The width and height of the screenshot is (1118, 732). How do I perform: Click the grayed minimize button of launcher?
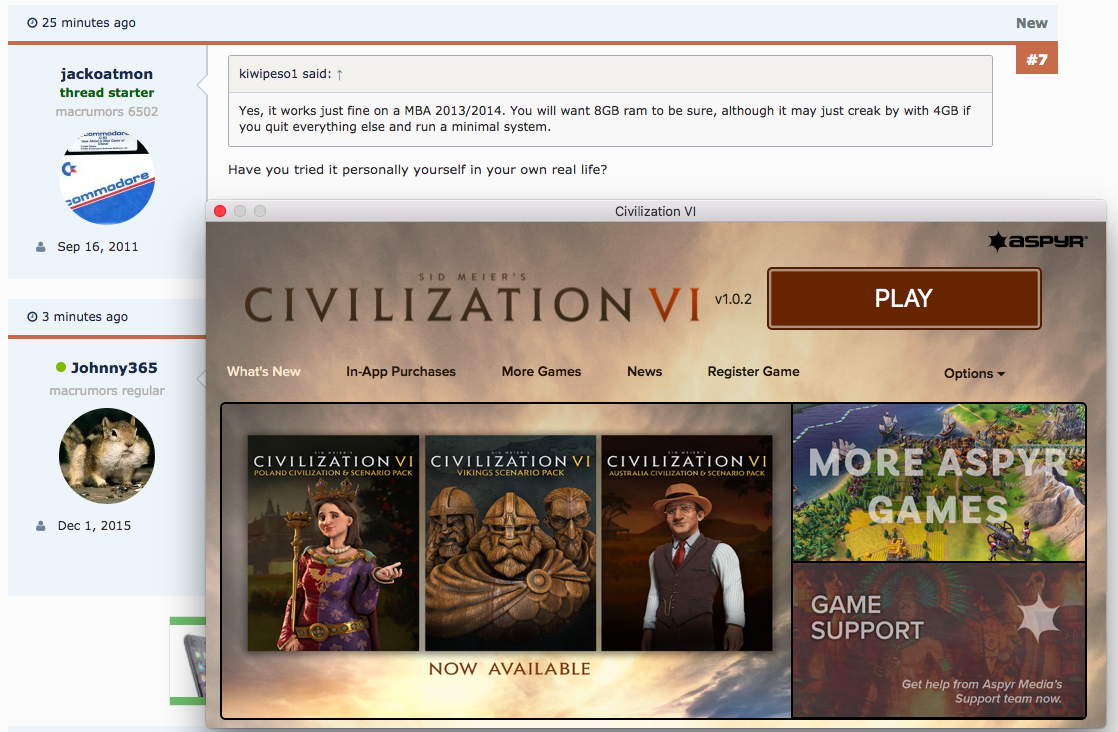tap(240, 211)
